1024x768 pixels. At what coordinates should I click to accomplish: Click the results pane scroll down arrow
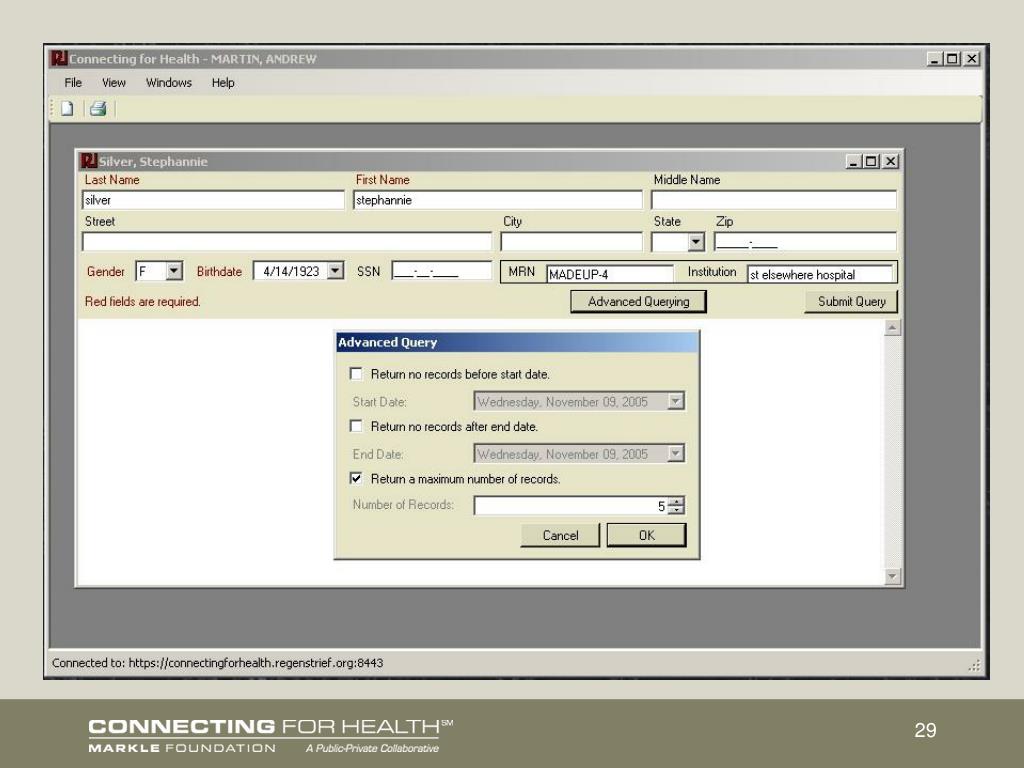click(x=893, y=576)
